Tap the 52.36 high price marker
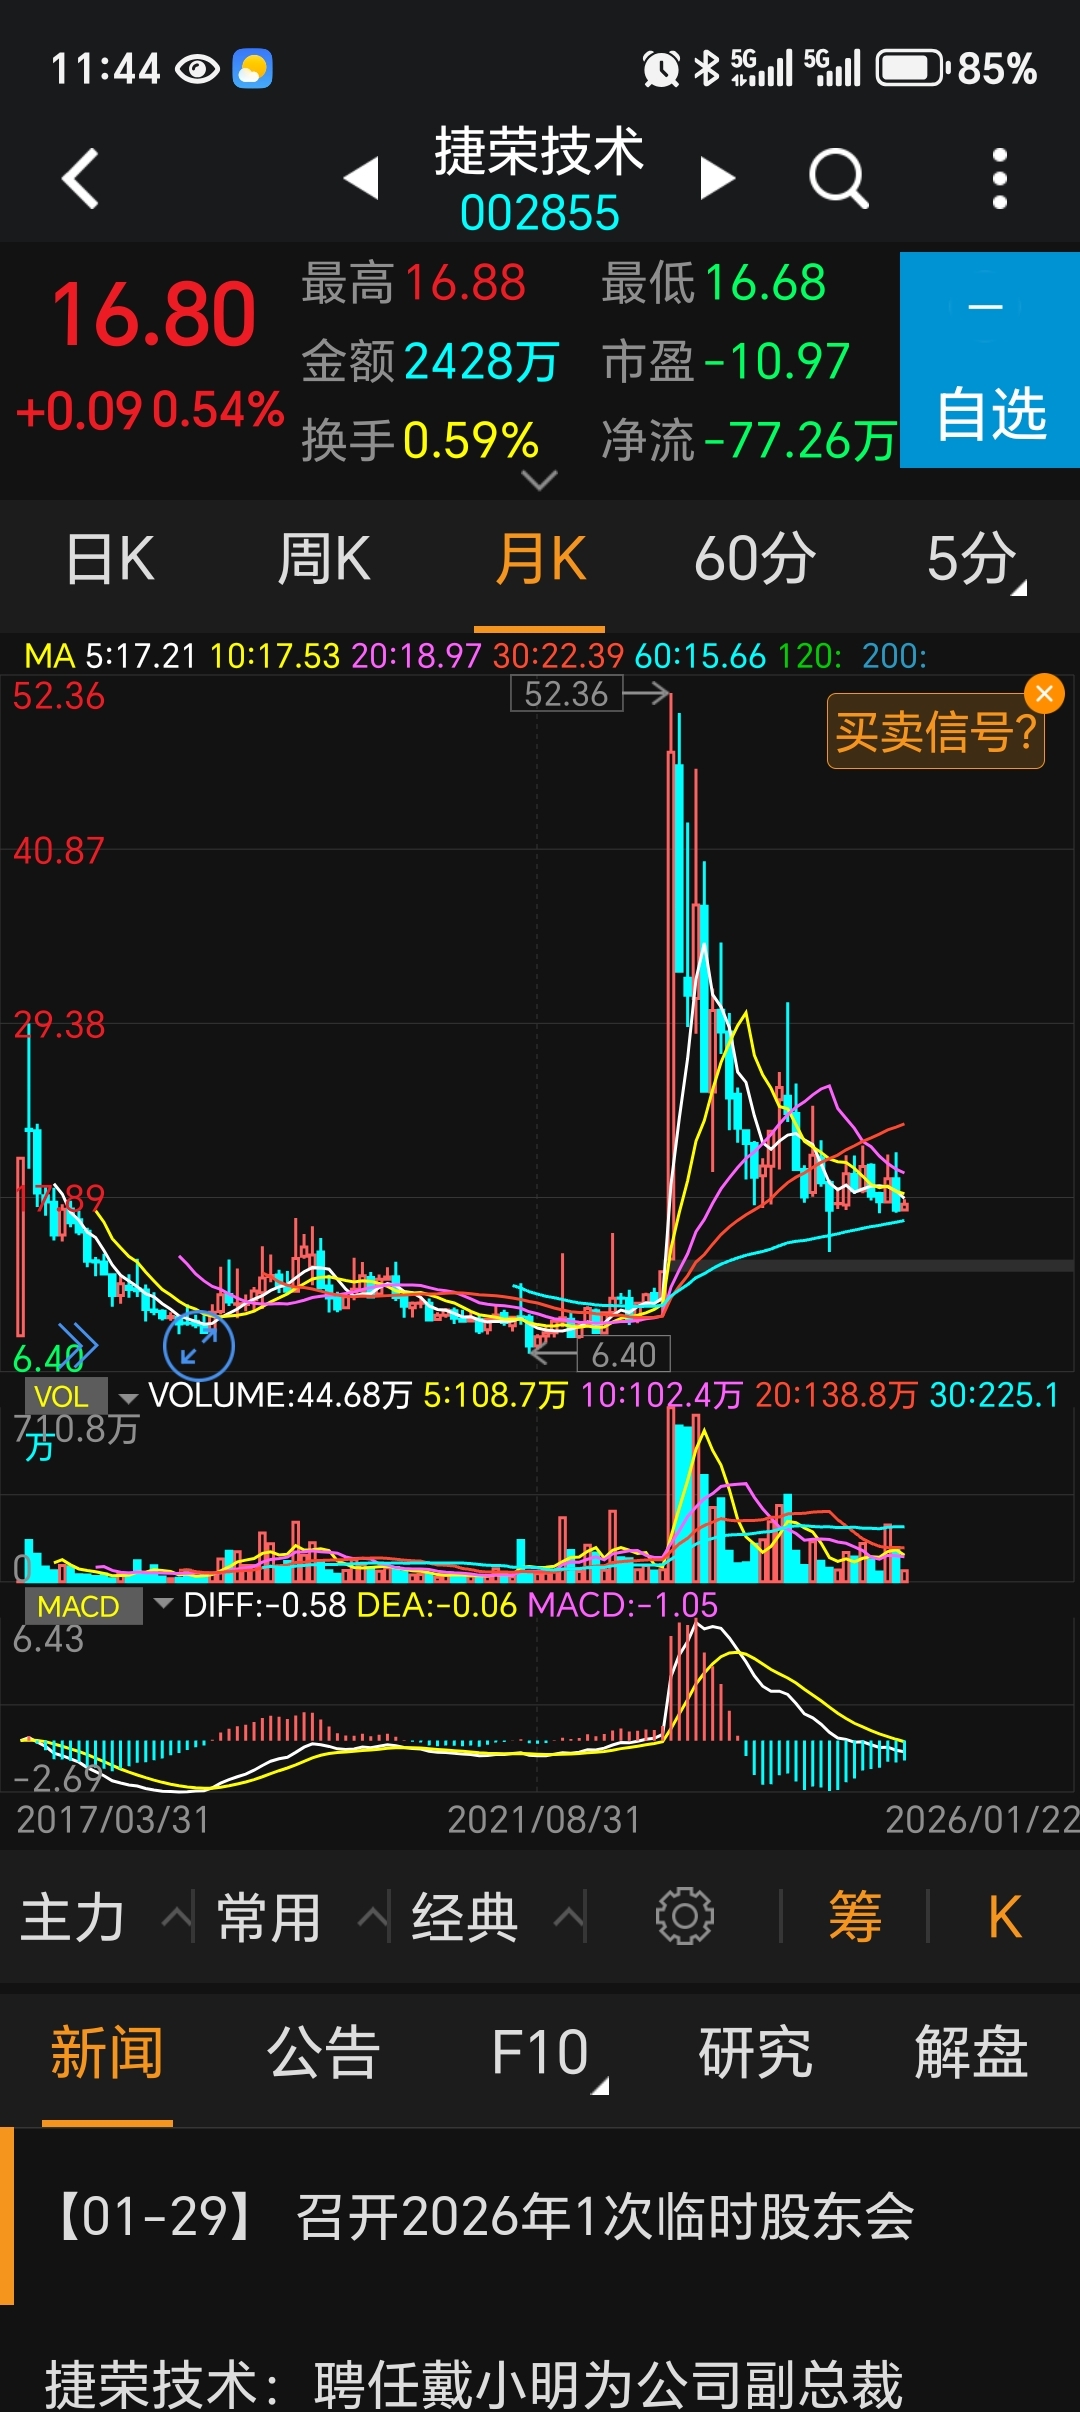1080x2412 pixels. (566, 693)
